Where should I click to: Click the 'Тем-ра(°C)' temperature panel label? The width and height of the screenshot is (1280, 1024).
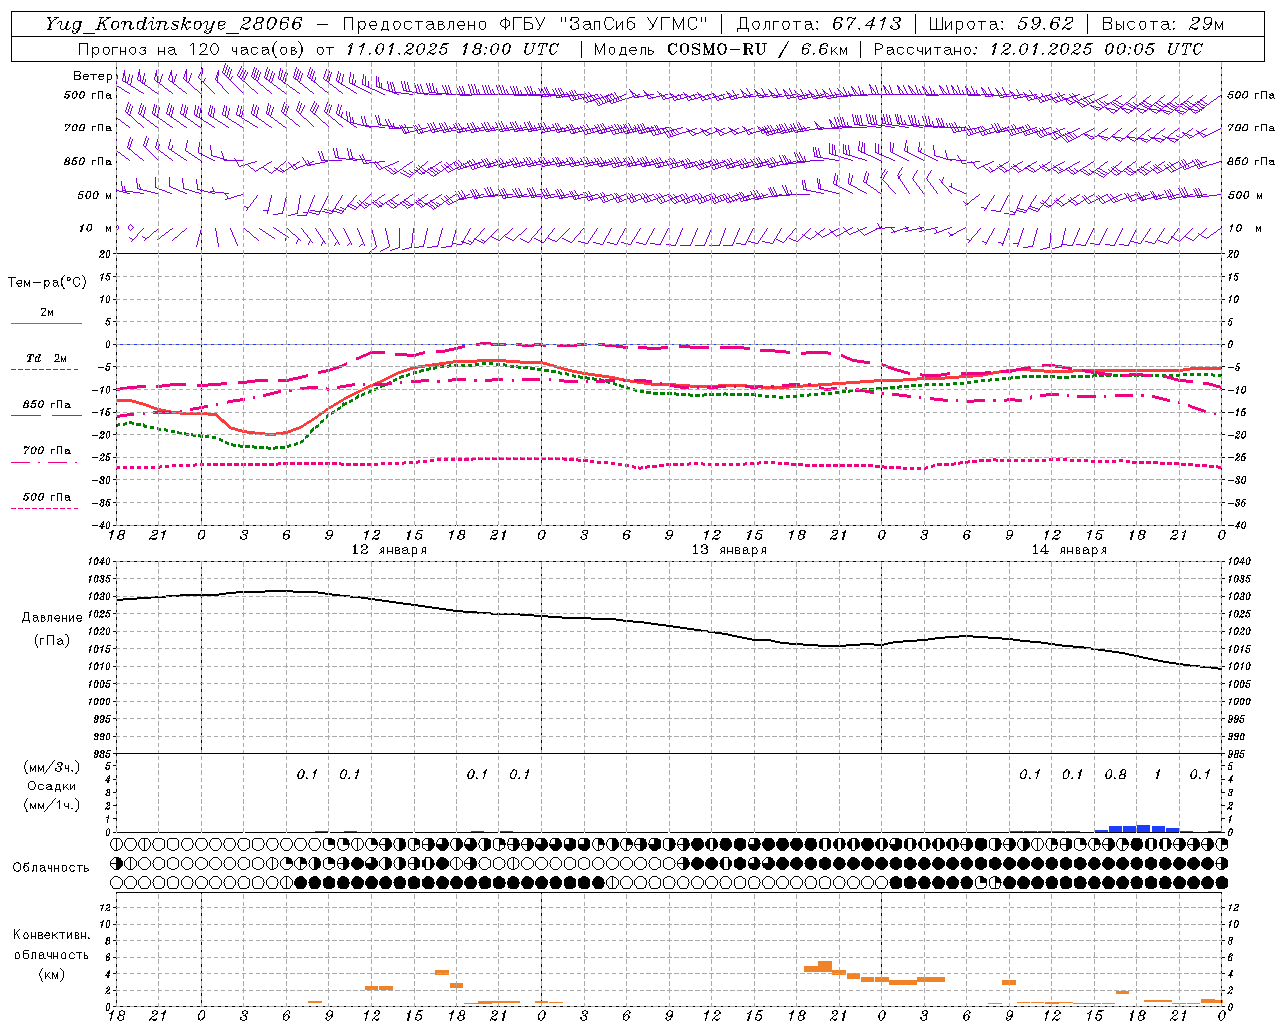pos(47,283)
